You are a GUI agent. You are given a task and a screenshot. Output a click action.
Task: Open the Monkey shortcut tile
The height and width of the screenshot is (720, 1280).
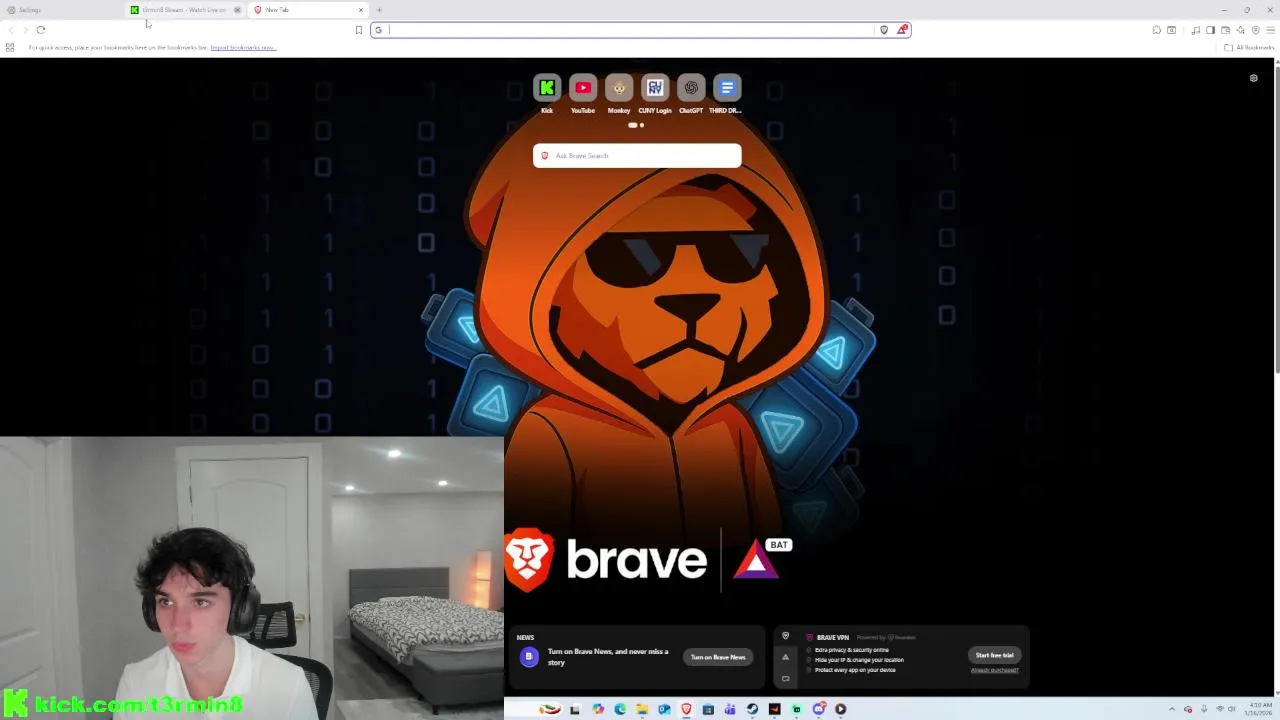click(619, 88)
